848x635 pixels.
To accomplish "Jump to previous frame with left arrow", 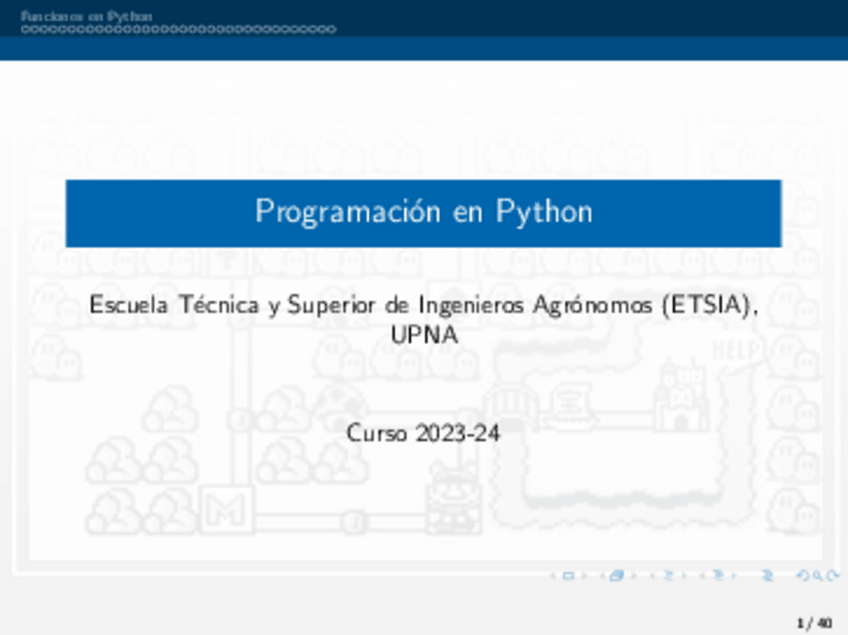I will pos(602,576).
